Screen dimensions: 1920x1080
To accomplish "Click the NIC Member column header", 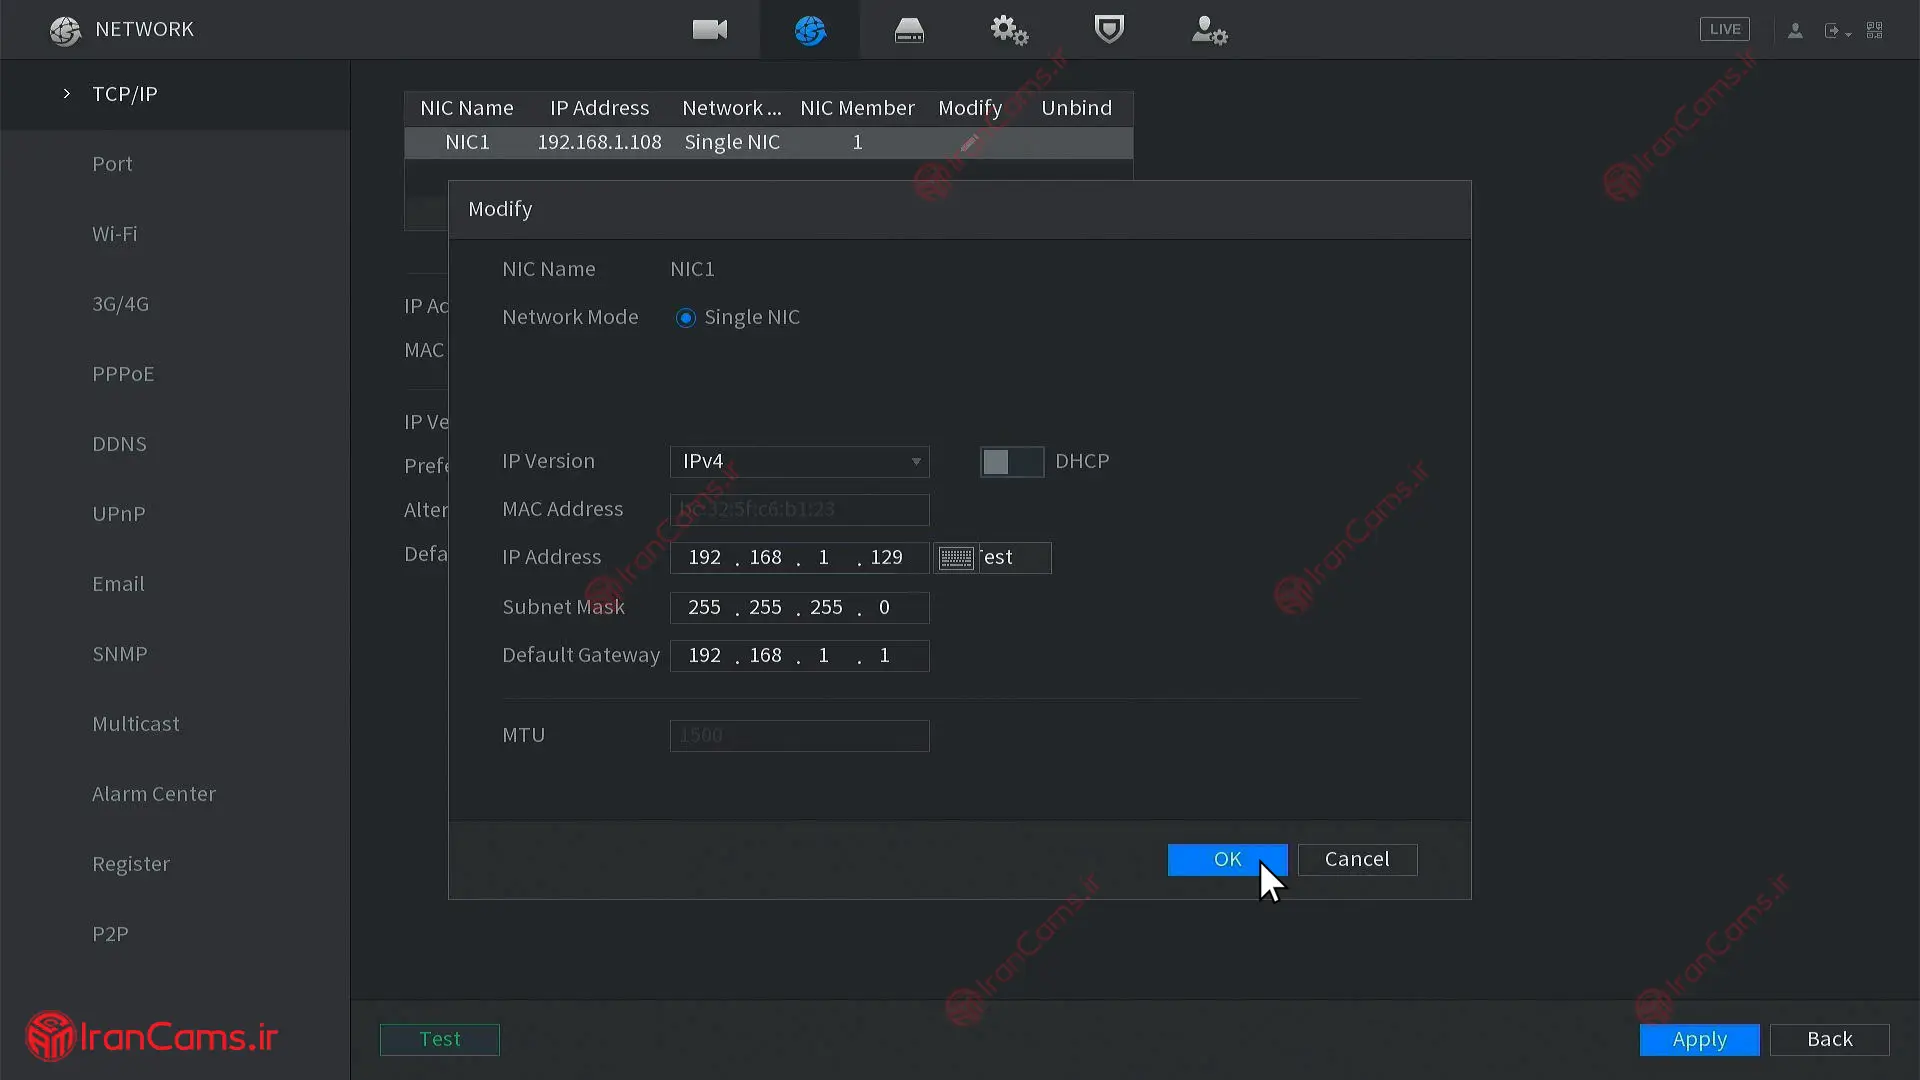I will click(x=857, y=108).
